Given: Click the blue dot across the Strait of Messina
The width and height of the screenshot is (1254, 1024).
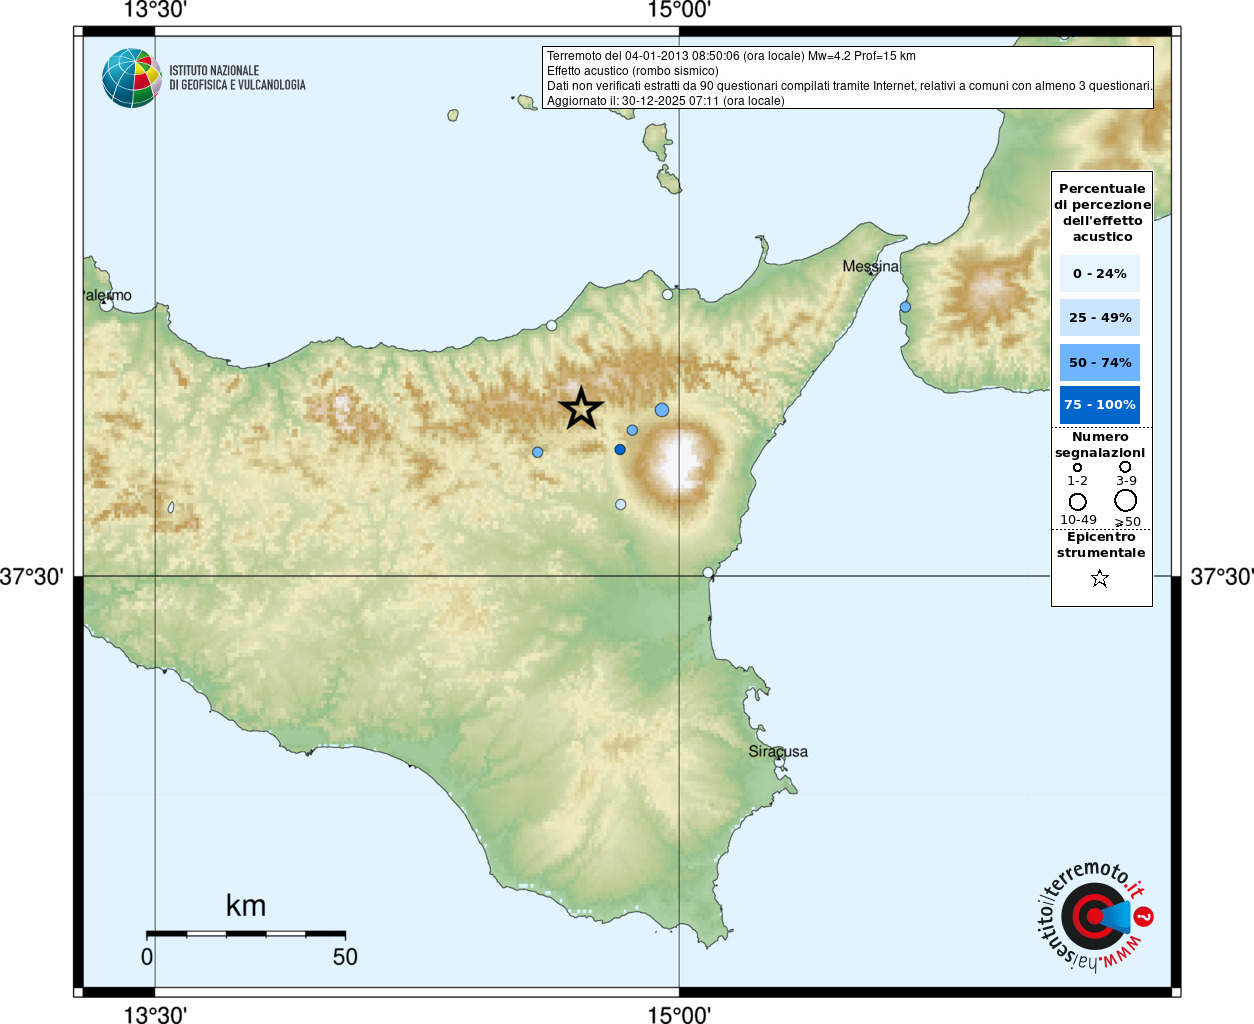Looking at the screenshot, I should [x=905, y=307].
